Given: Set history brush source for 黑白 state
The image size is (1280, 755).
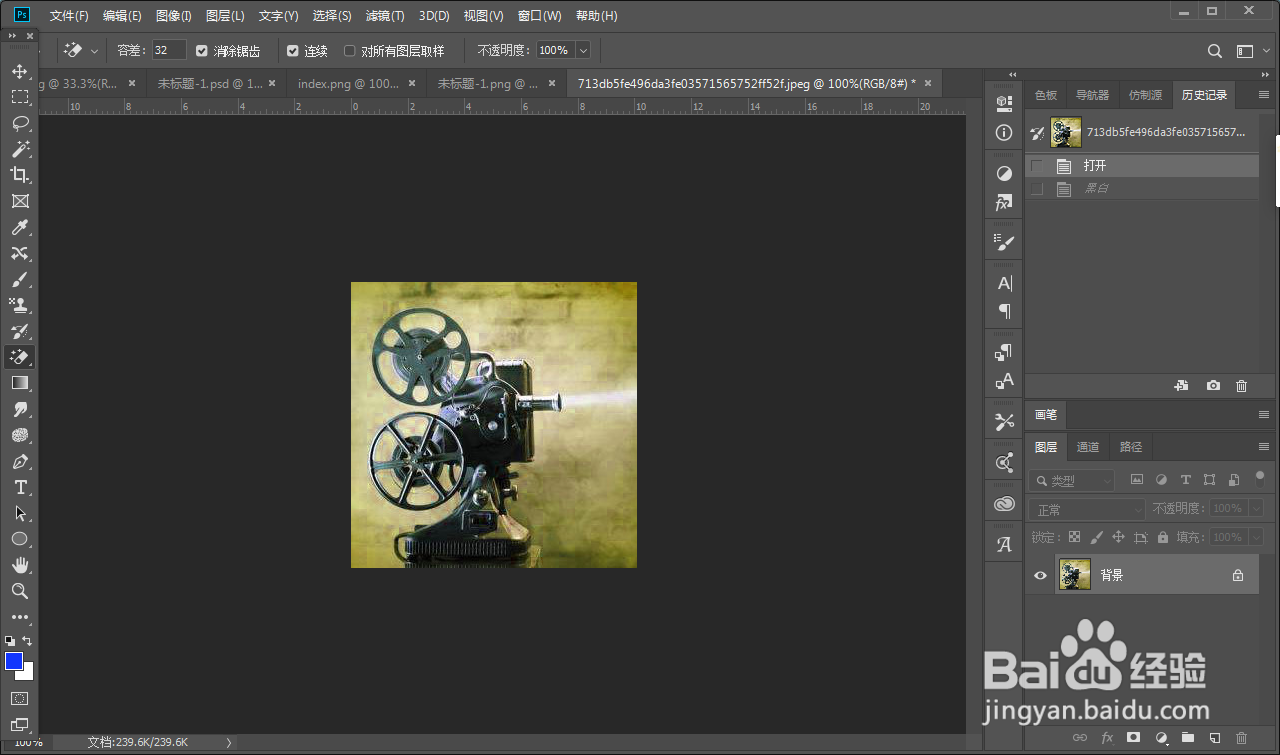Looking at the screenshot, I should click(1037, 188).
